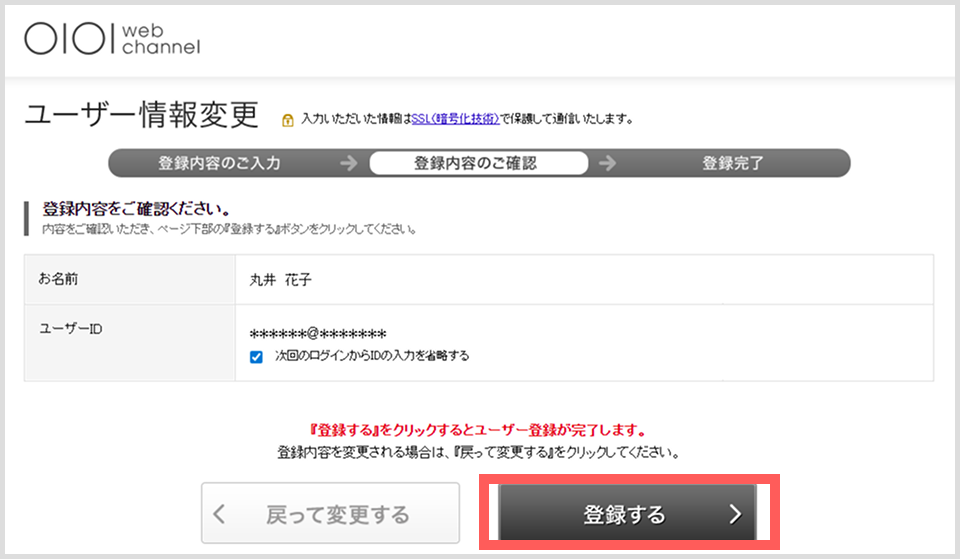Select the 登録内容のご入力 step

(219, 163)
